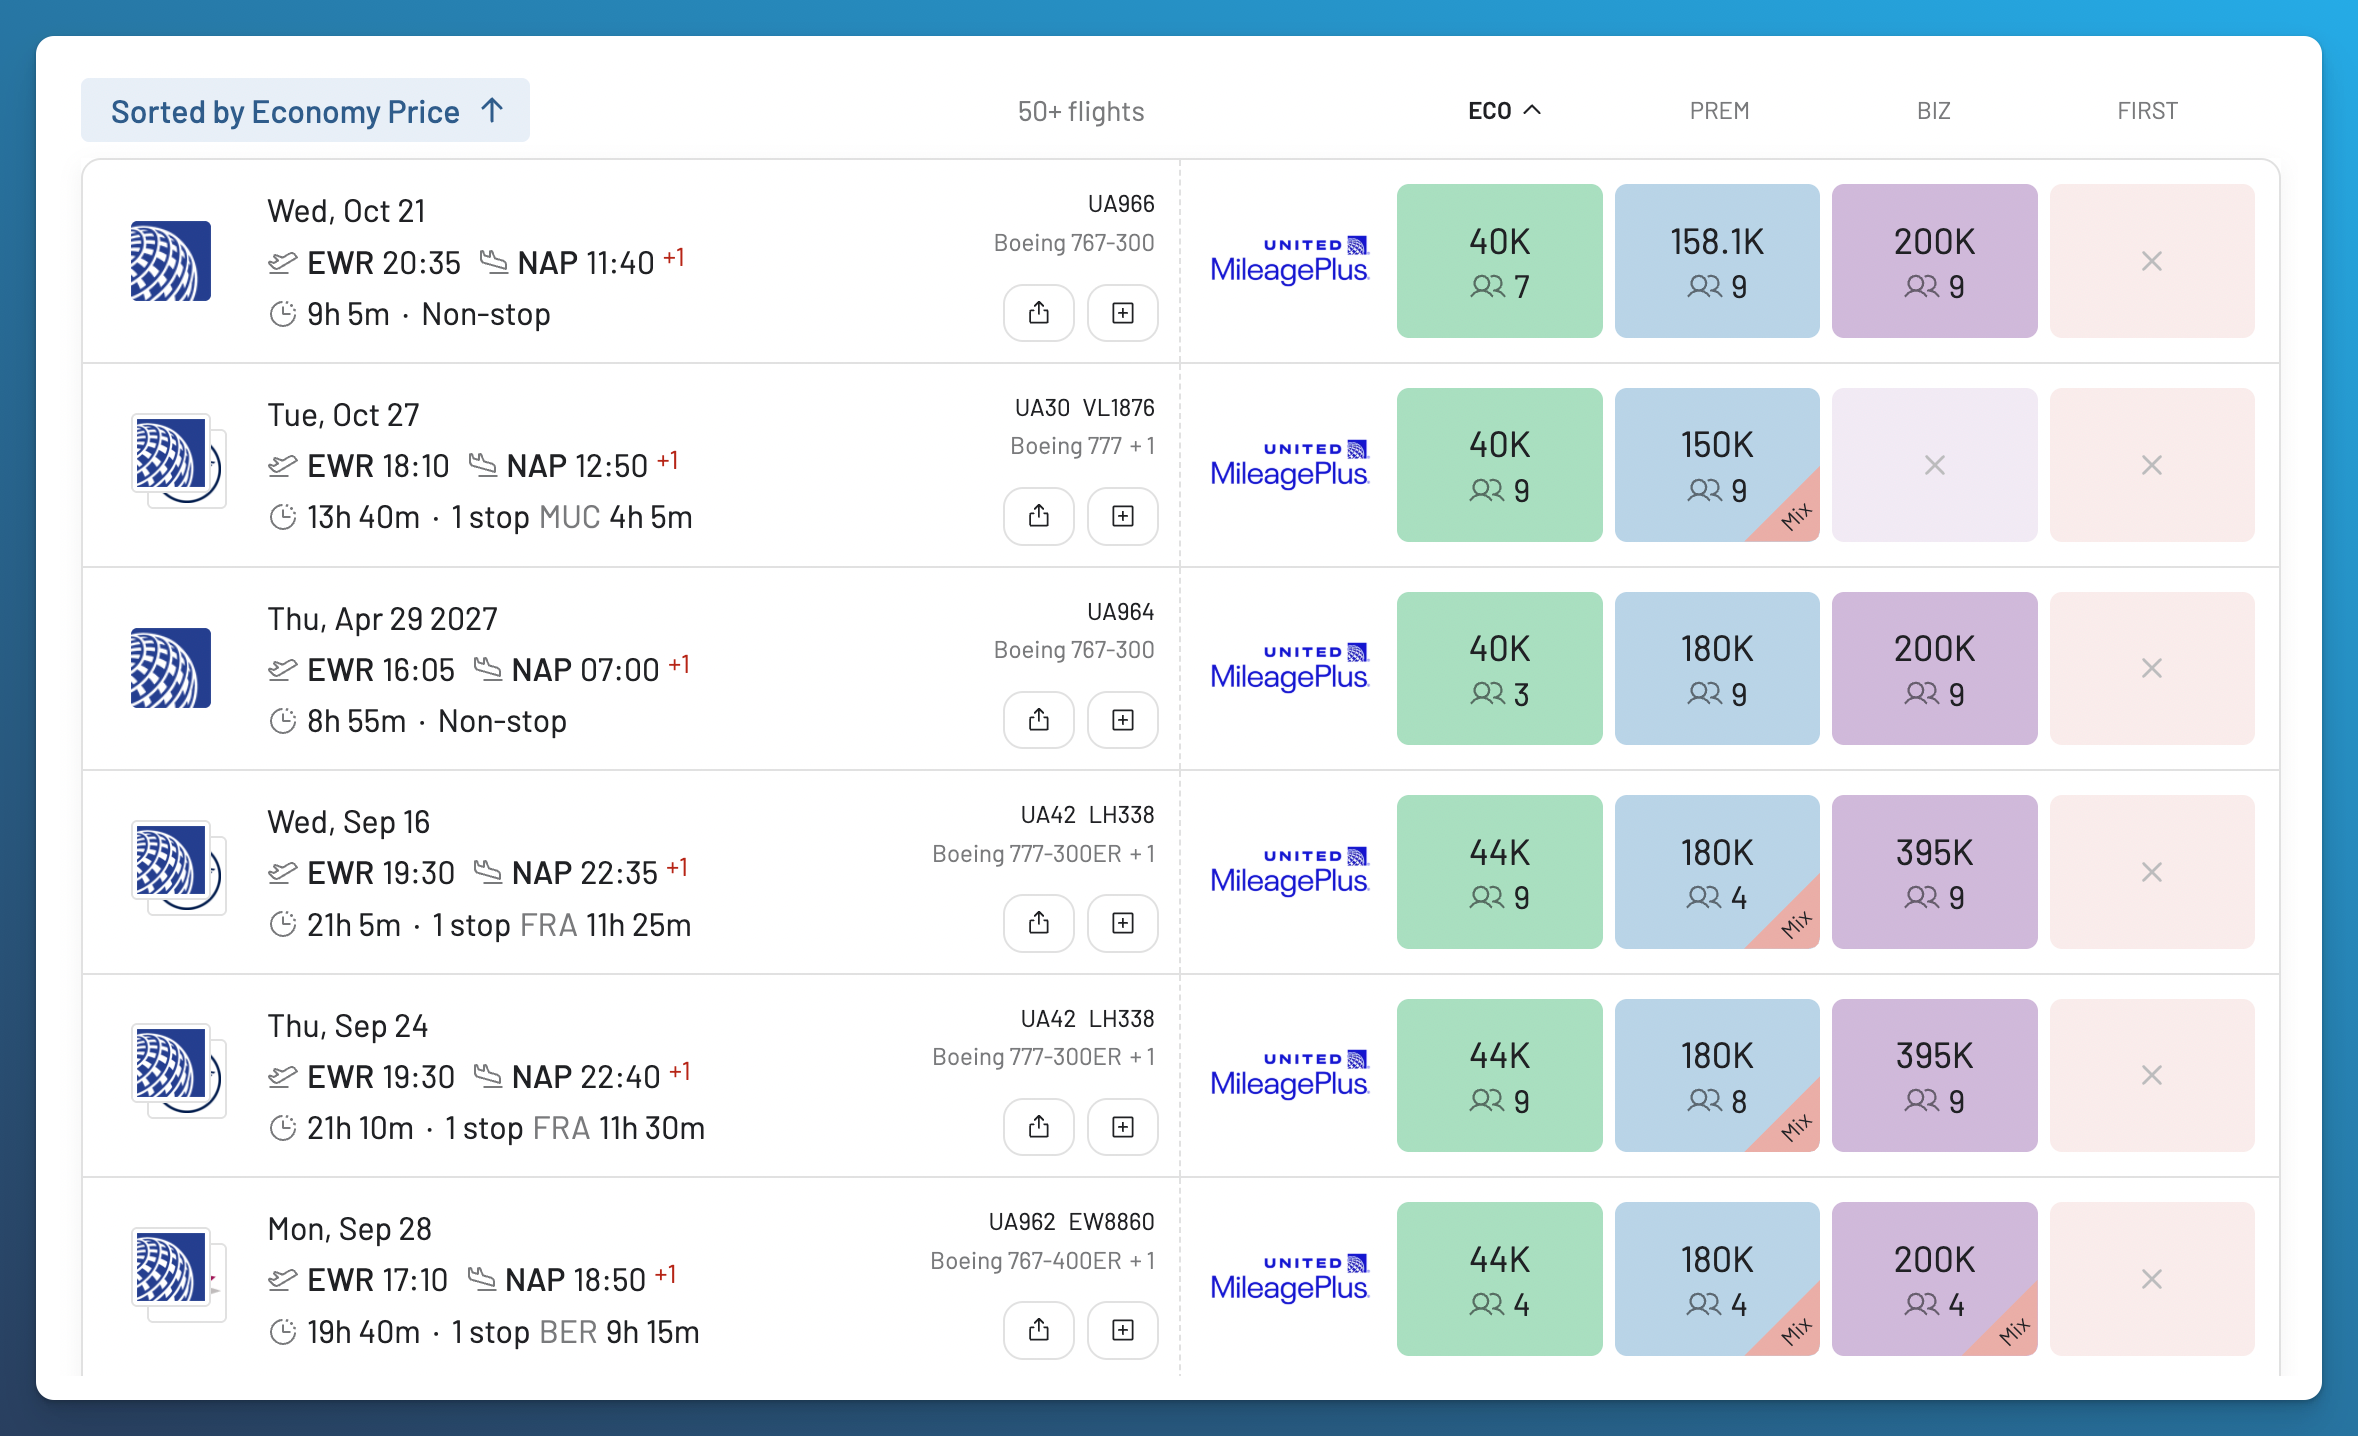Click the Boeing 777-300ER + 1 text on Sep 16
Screen dimensions: 2358x1436
[1043, 854]
